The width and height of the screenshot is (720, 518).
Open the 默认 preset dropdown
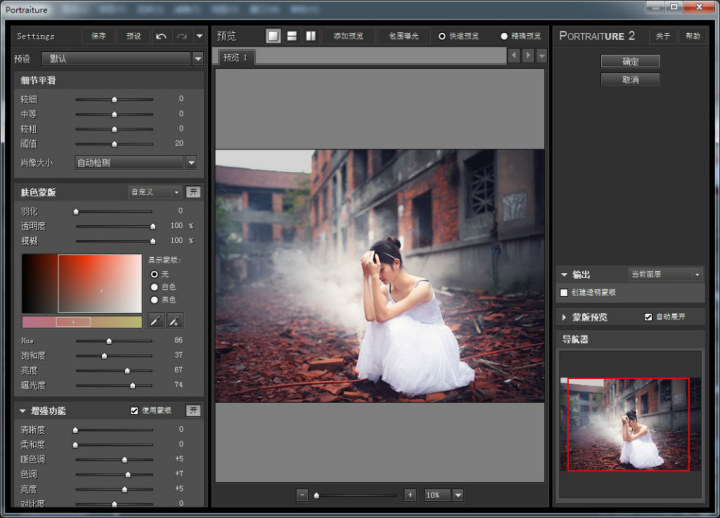pyautogui.click(x=122, y=58)
